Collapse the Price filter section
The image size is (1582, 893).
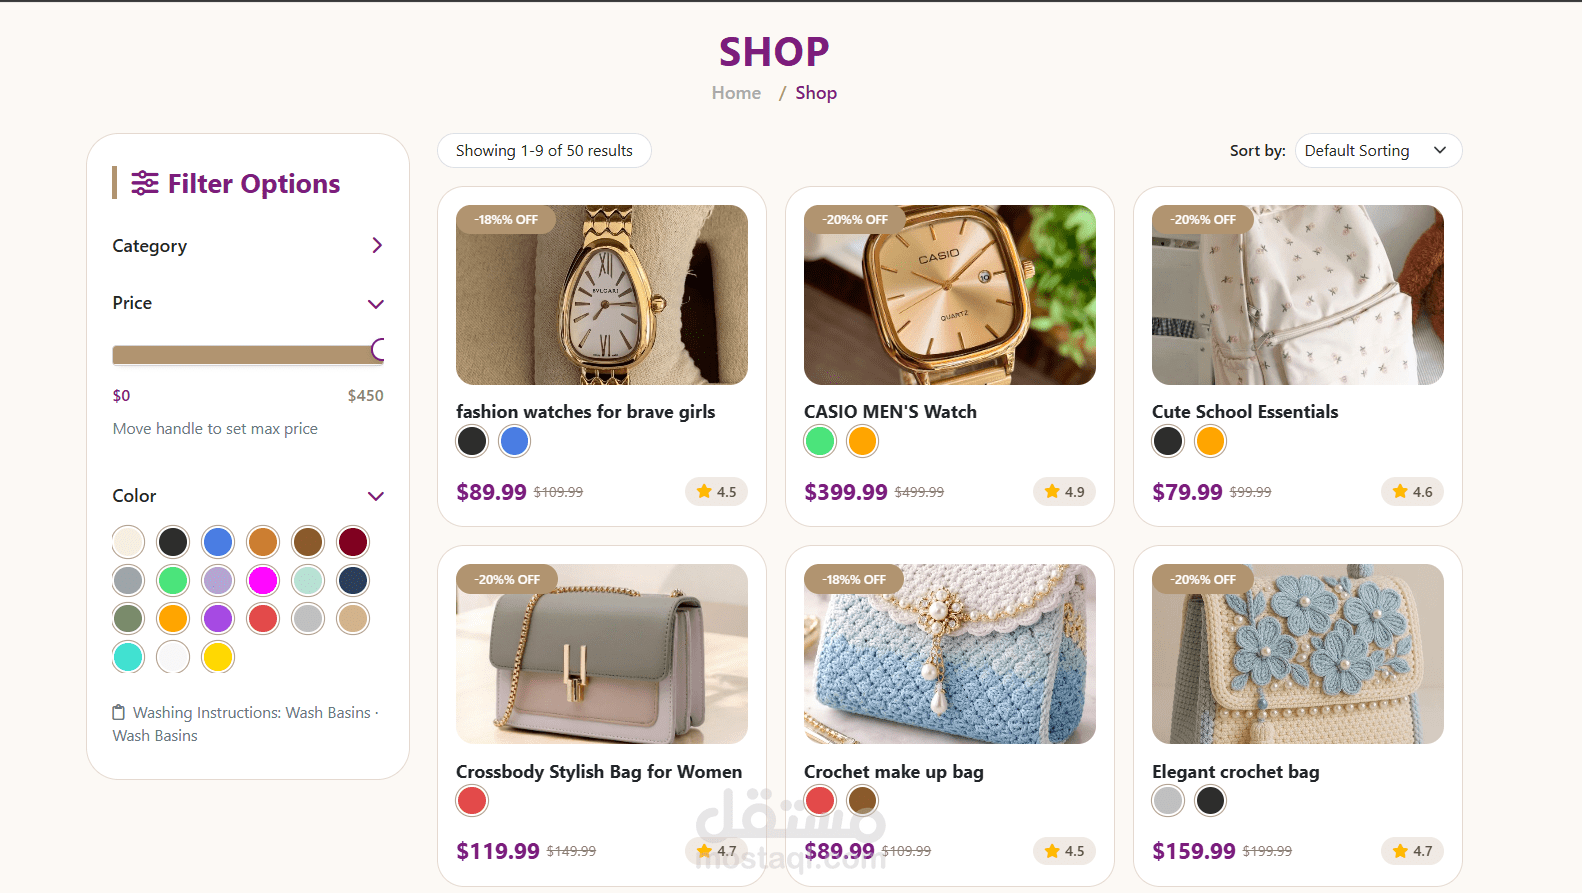[376, 304]
